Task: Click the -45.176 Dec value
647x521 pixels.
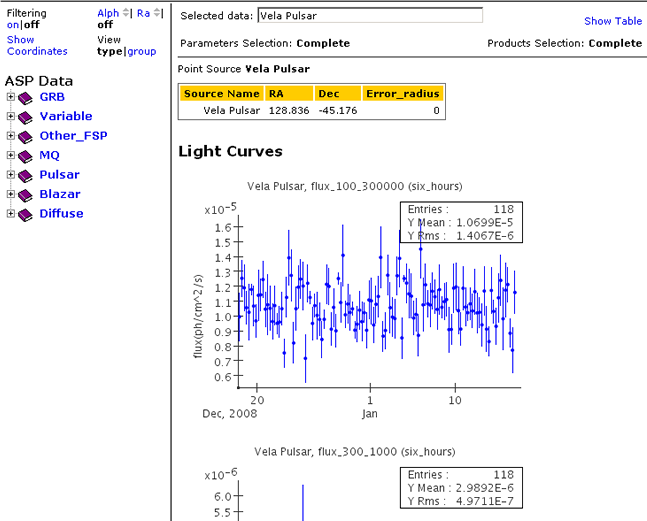Action: [338, 111]
